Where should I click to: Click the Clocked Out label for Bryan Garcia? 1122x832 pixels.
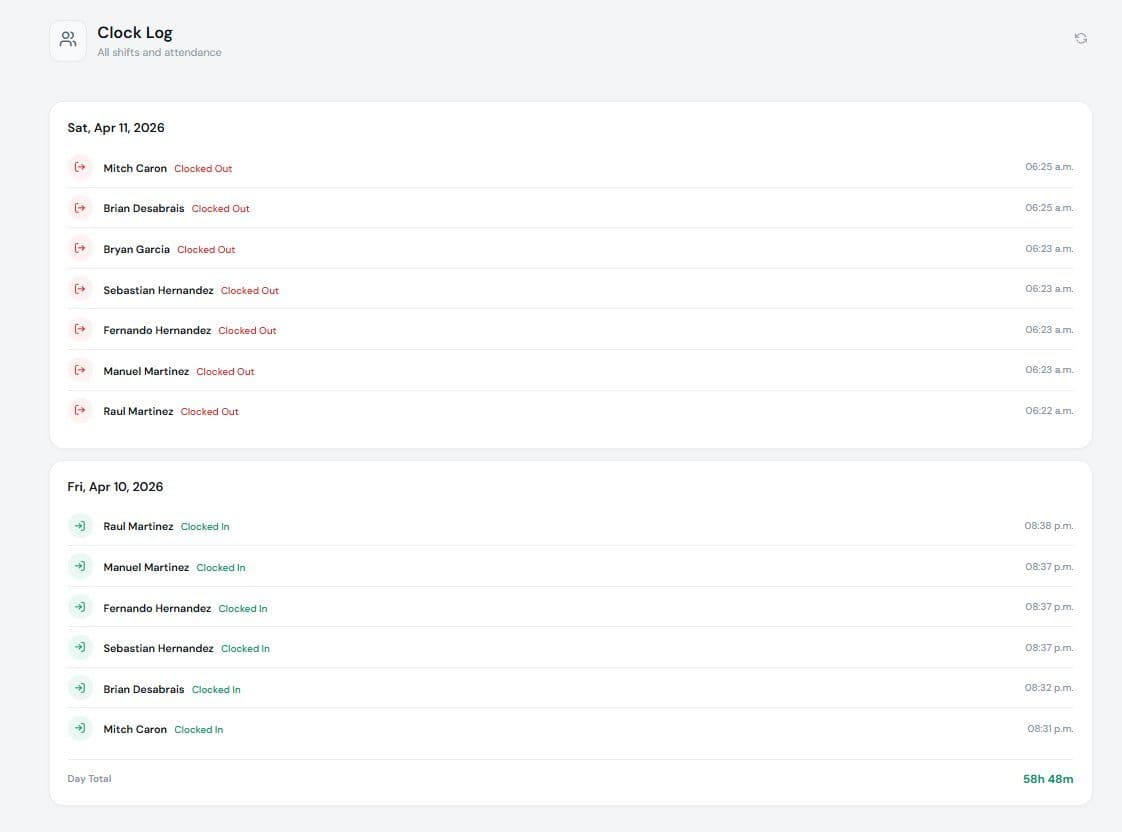(206, 249)
